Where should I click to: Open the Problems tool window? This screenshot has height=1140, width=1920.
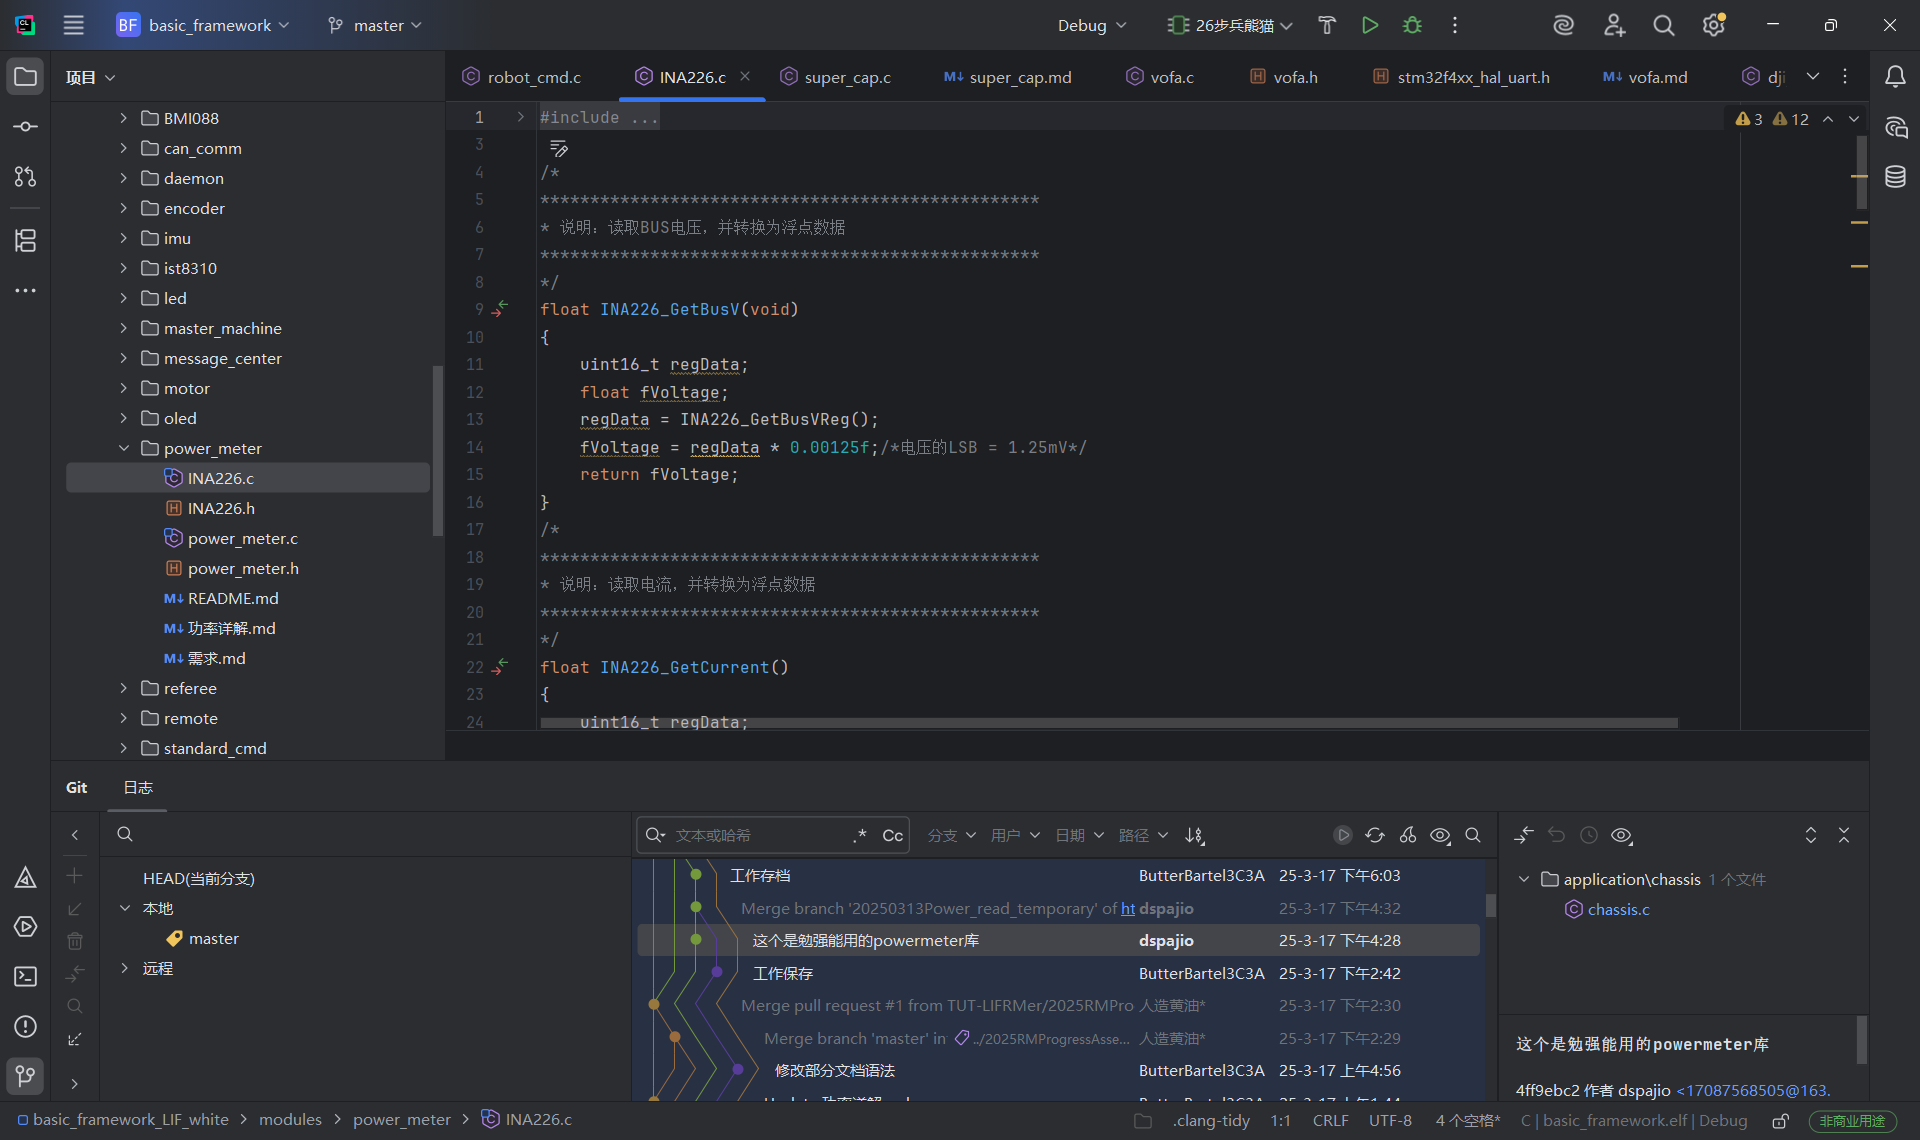tap(26, 1027)
